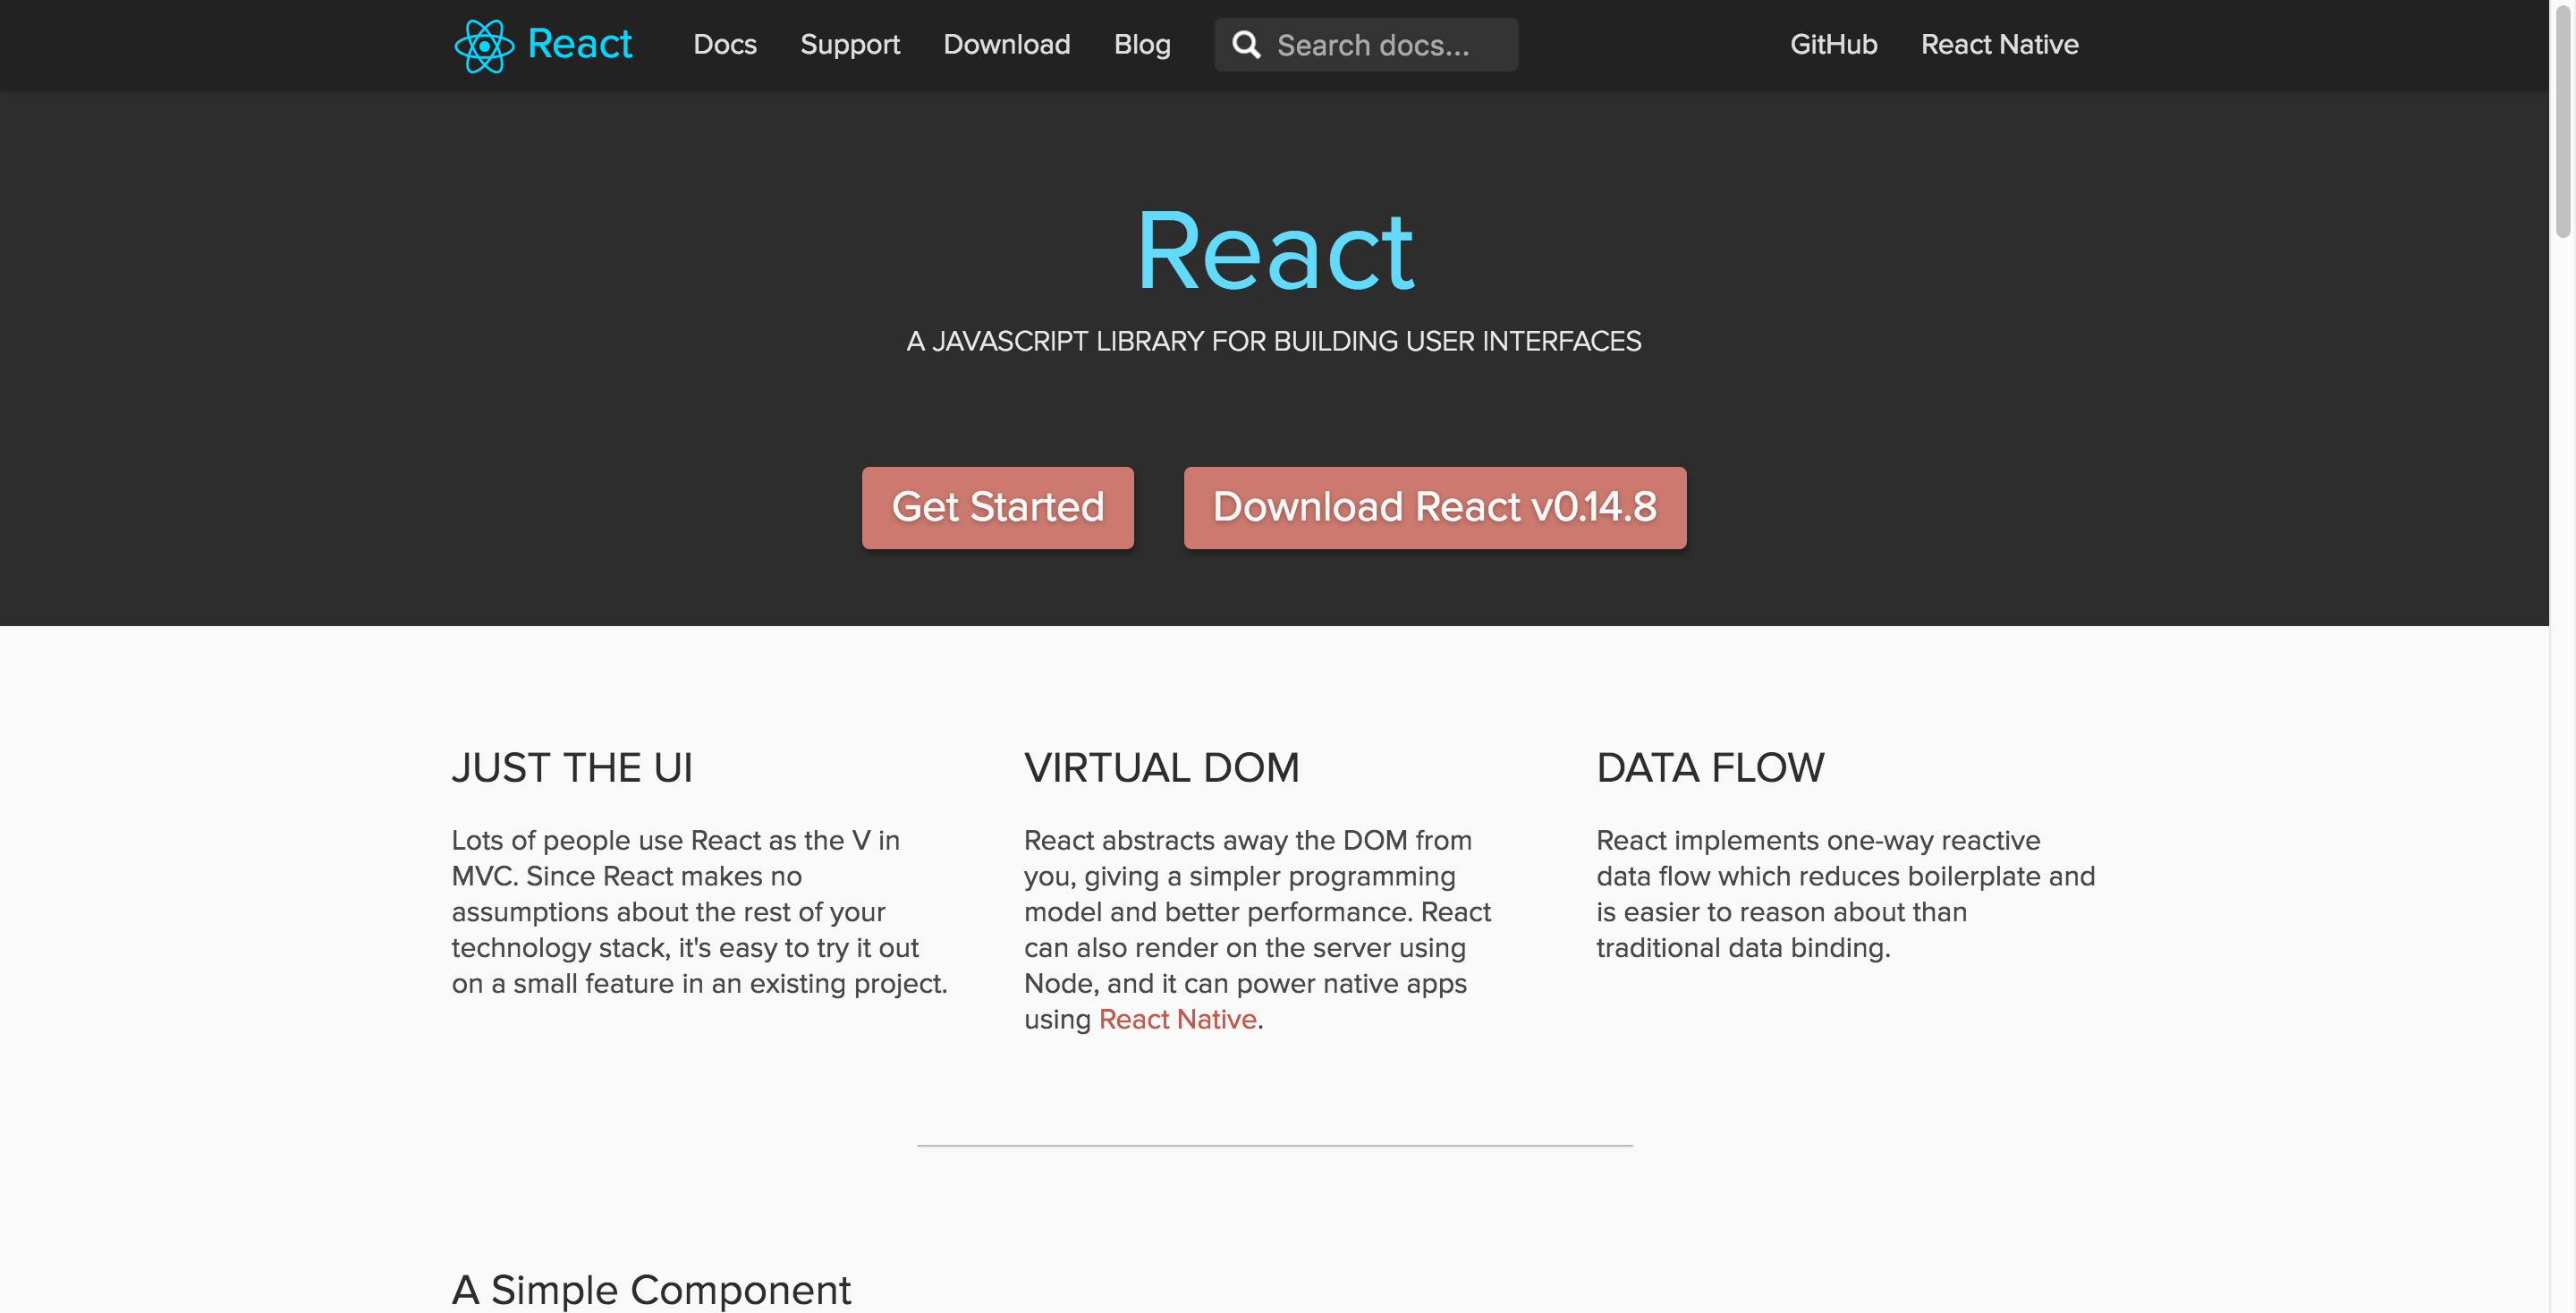The width and height of the screenshot is (2576, 1313).
Task: Click the search icon in navbar
Action: click(x=1247, y=44)
